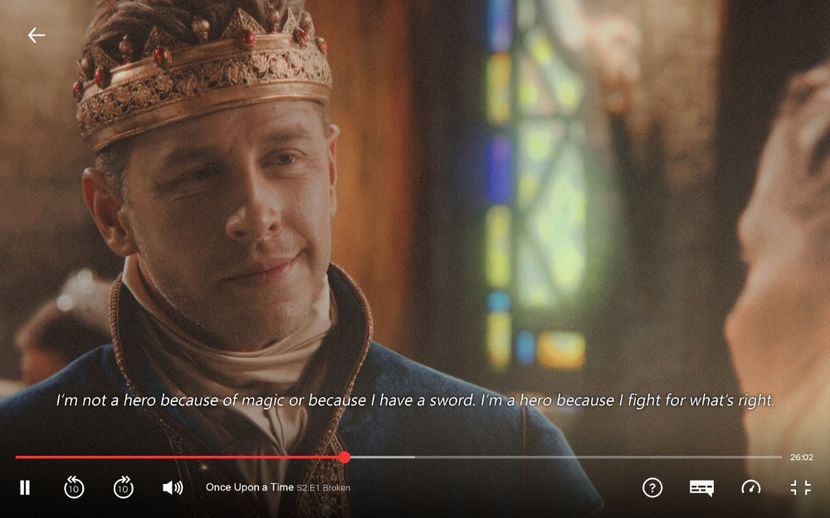The width and height of the screenshot is (830, 518).
Task: Click the S2:E1 Broken episode label
Action: pos(323,488)
